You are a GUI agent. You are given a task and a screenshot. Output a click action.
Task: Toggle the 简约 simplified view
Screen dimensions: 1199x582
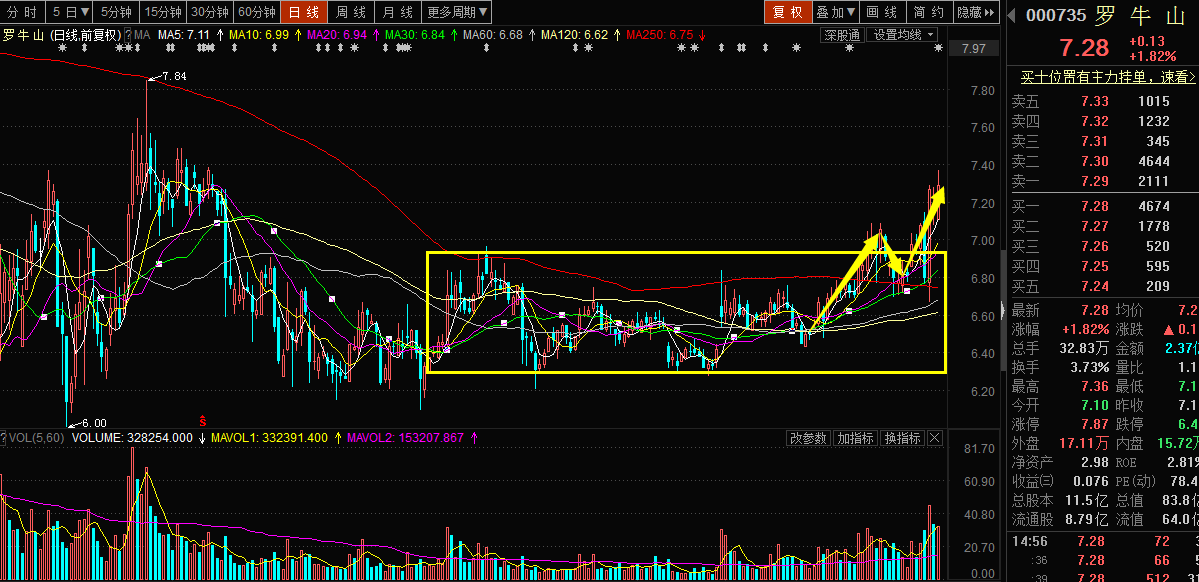[929, 12]
